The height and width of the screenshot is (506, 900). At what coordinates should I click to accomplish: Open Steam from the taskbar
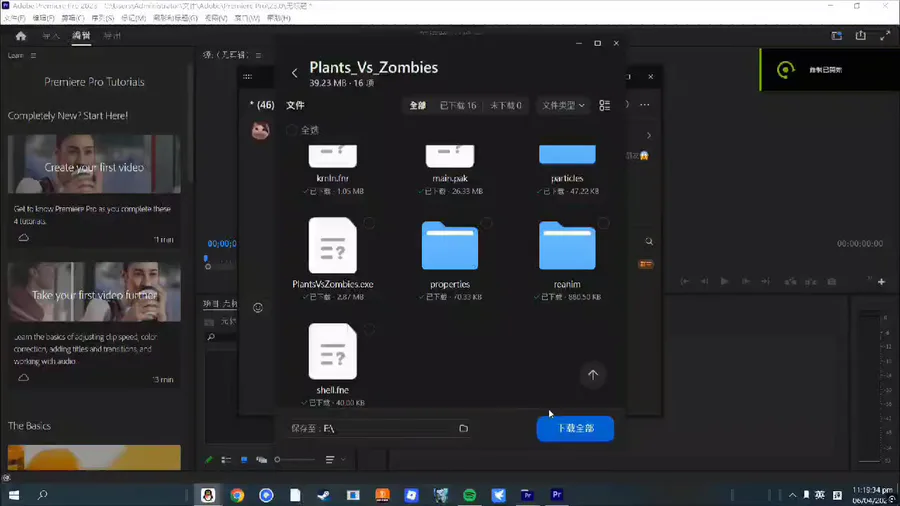[x=324, y=495]
